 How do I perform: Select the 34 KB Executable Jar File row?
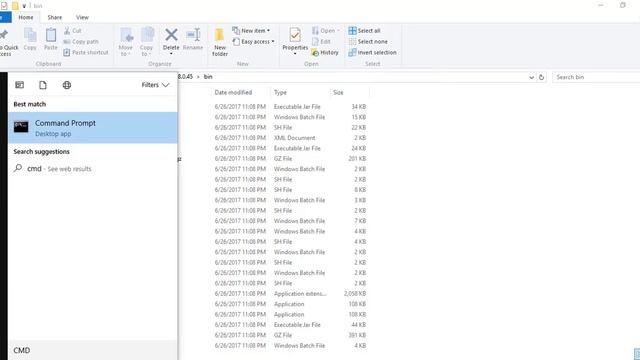coord(290,107)
